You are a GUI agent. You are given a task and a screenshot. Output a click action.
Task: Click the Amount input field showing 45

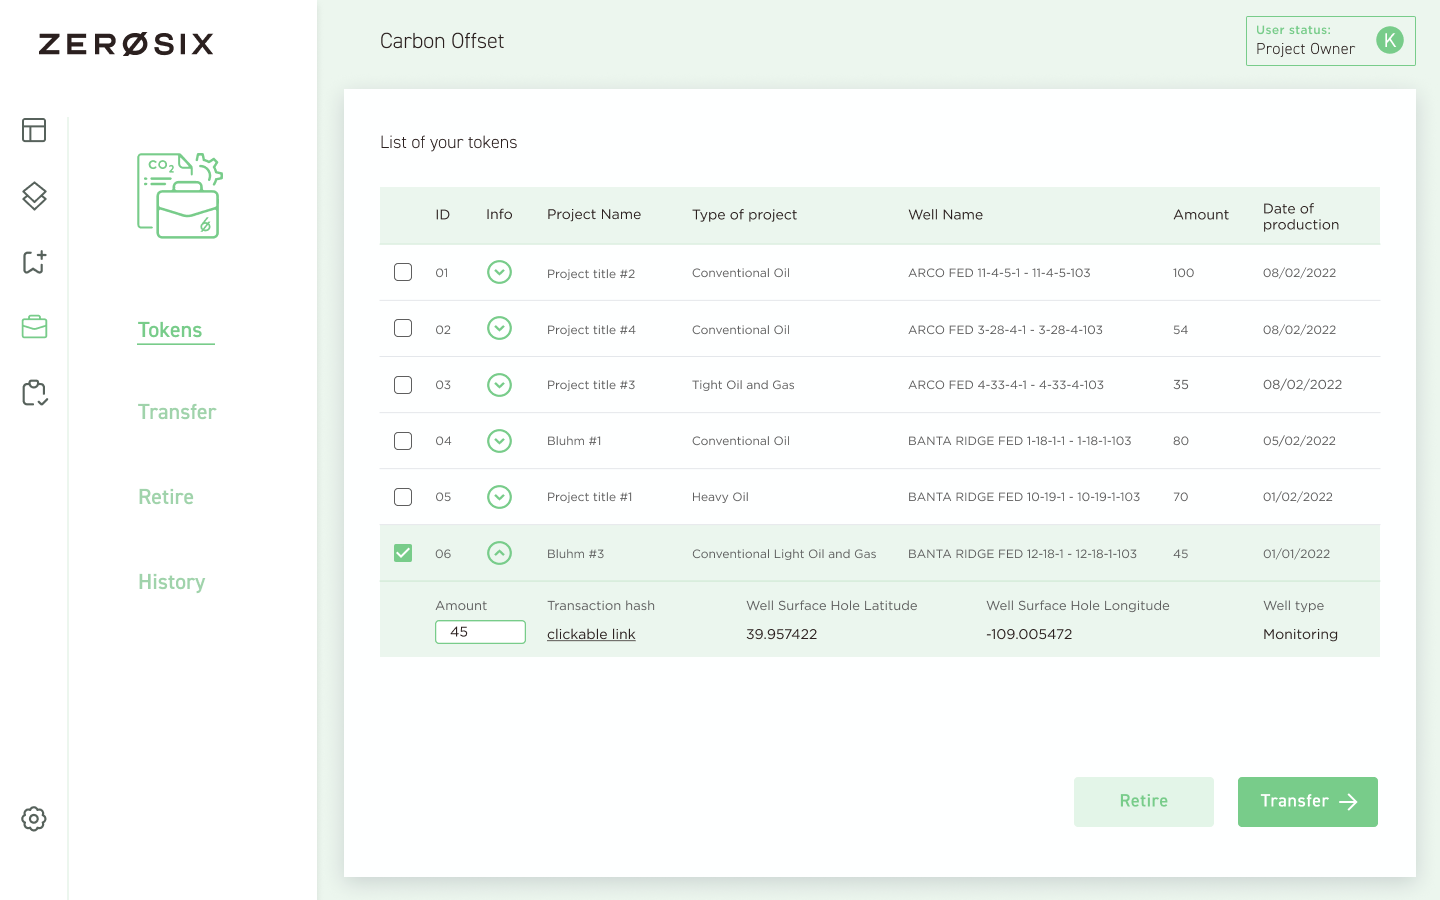(480, 632)
